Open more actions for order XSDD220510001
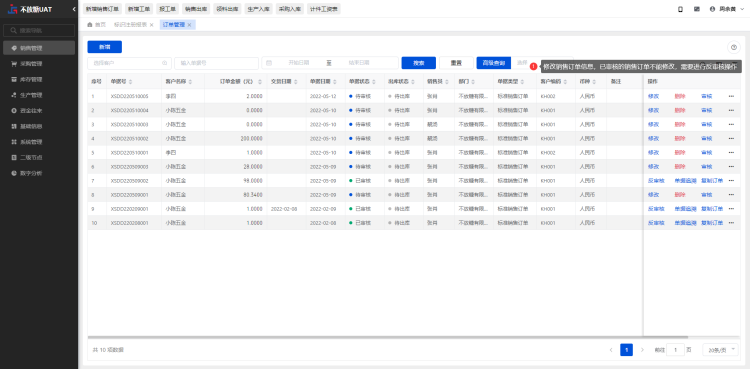This screenshot has height=369, width=750. 731,152
